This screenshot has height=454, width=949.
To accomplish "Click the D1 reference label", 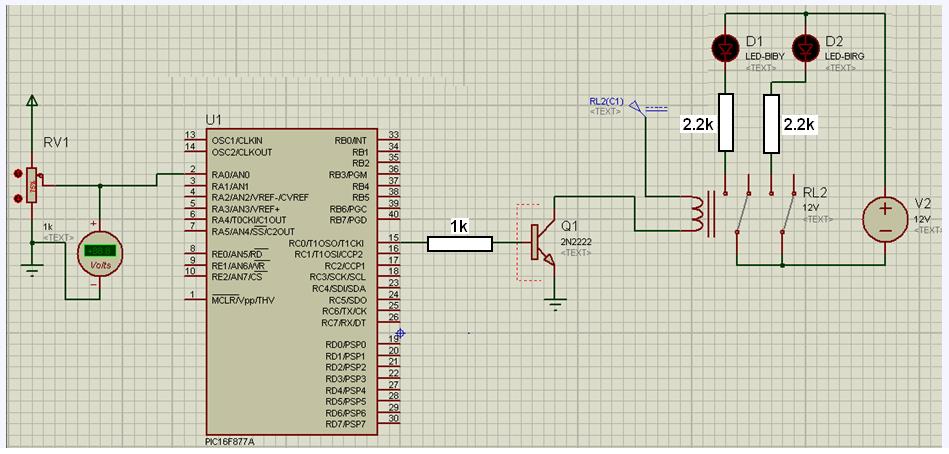I will click(754, 41).
